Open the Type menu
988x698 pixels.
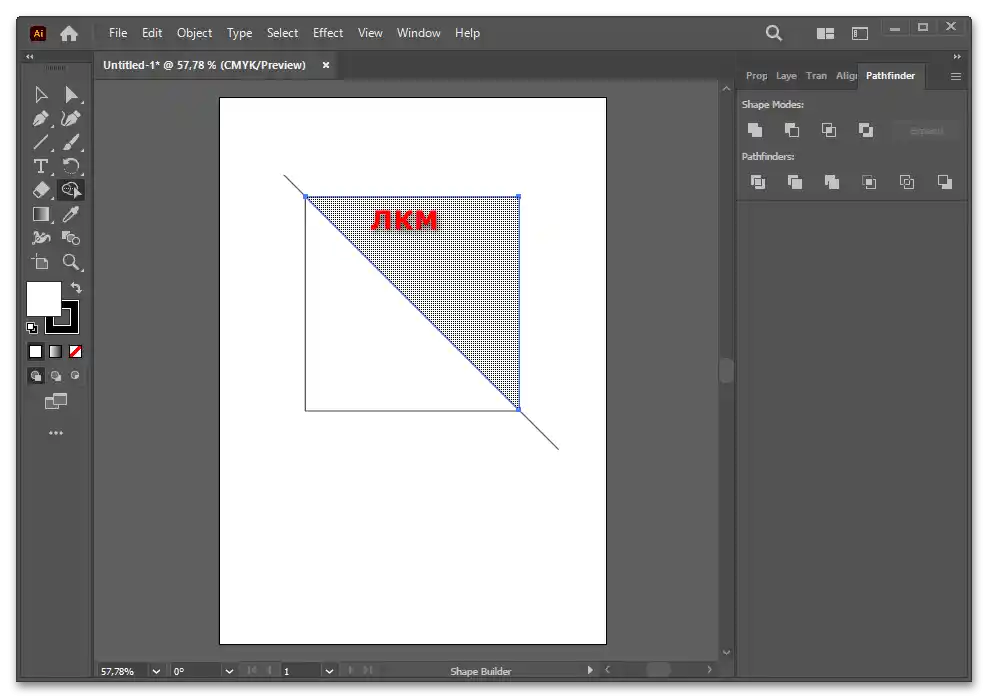[239, 33]
